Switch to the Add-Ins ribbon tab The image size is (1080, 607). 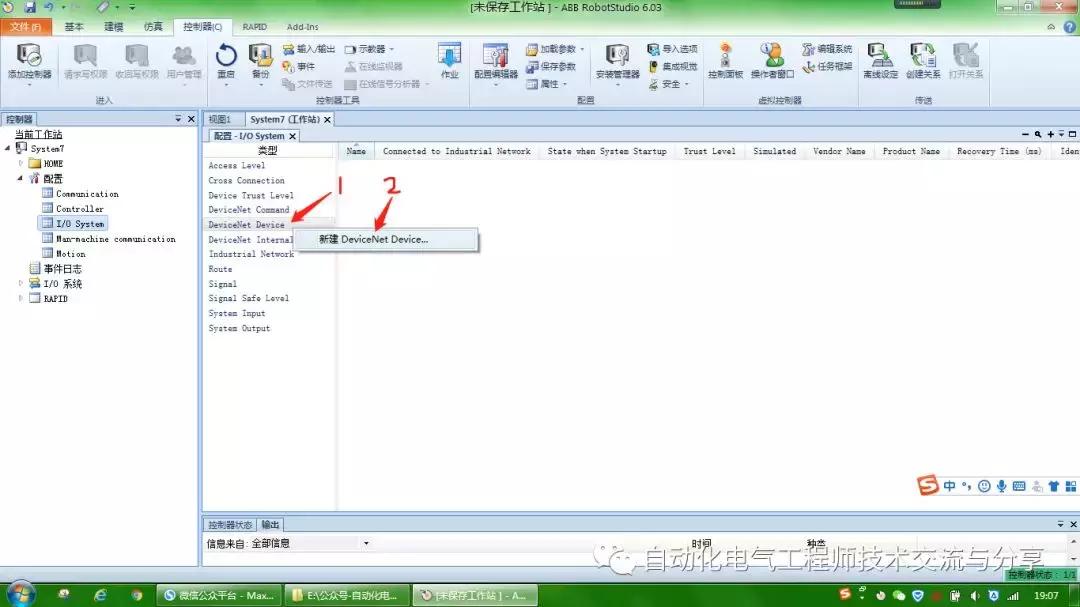click(302, 27)
